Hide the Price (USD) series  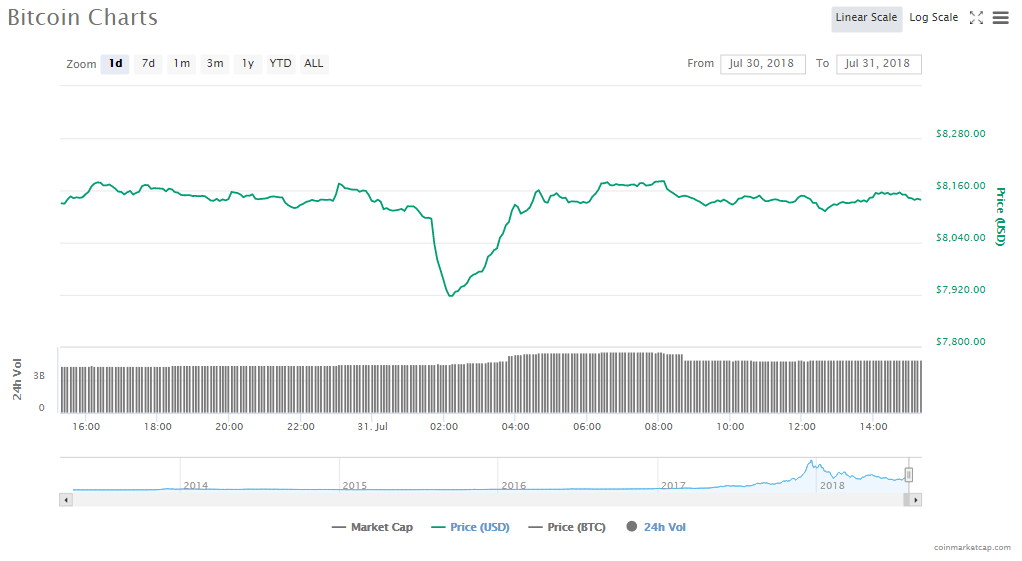click(x=470, y=527)
